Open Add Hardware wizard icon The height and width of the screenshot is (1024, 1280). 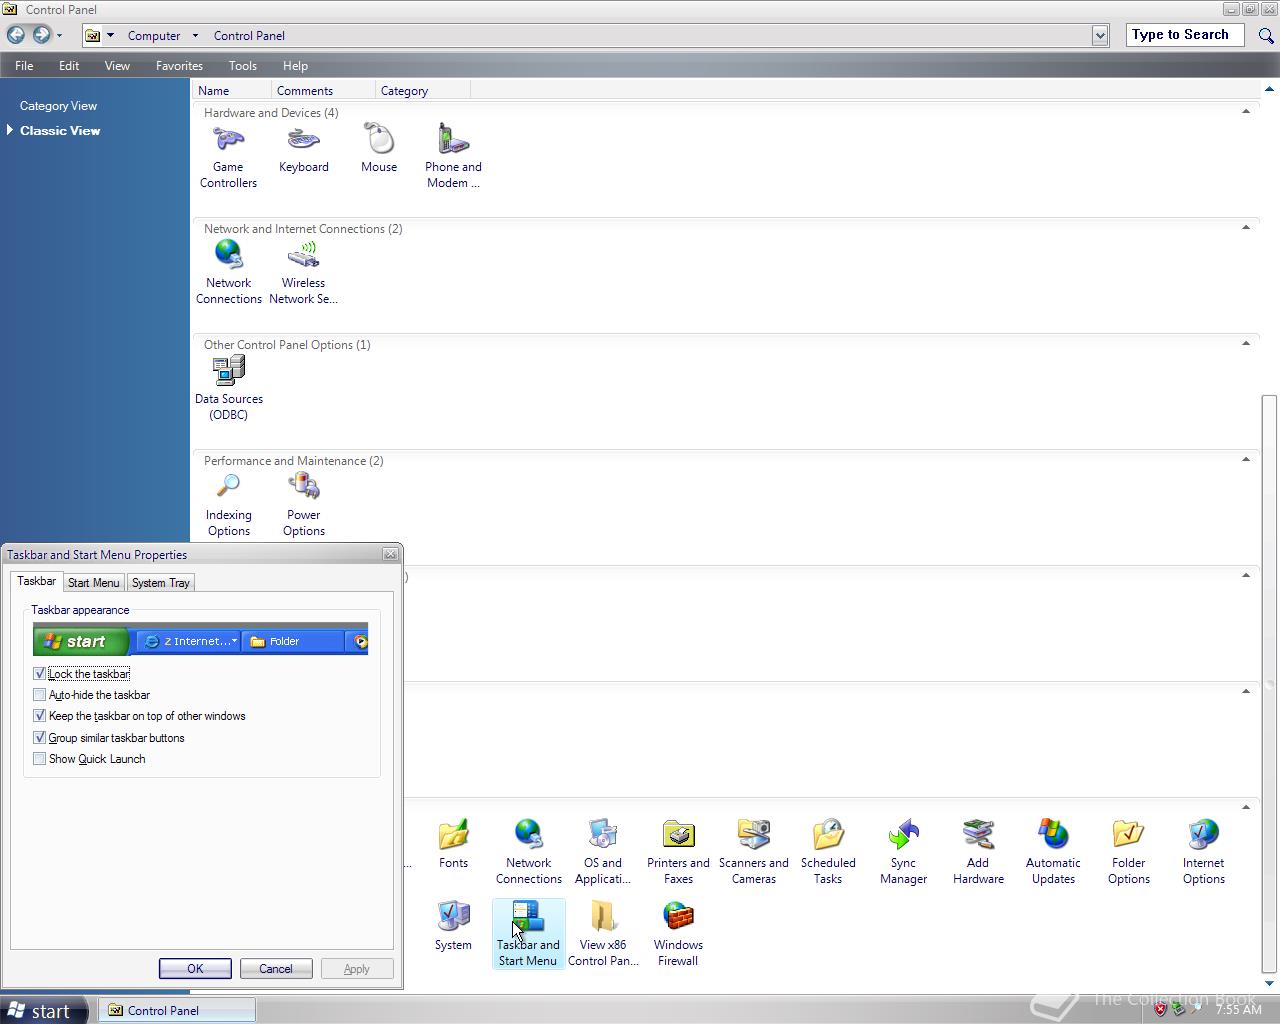click(x=978, y=853)
